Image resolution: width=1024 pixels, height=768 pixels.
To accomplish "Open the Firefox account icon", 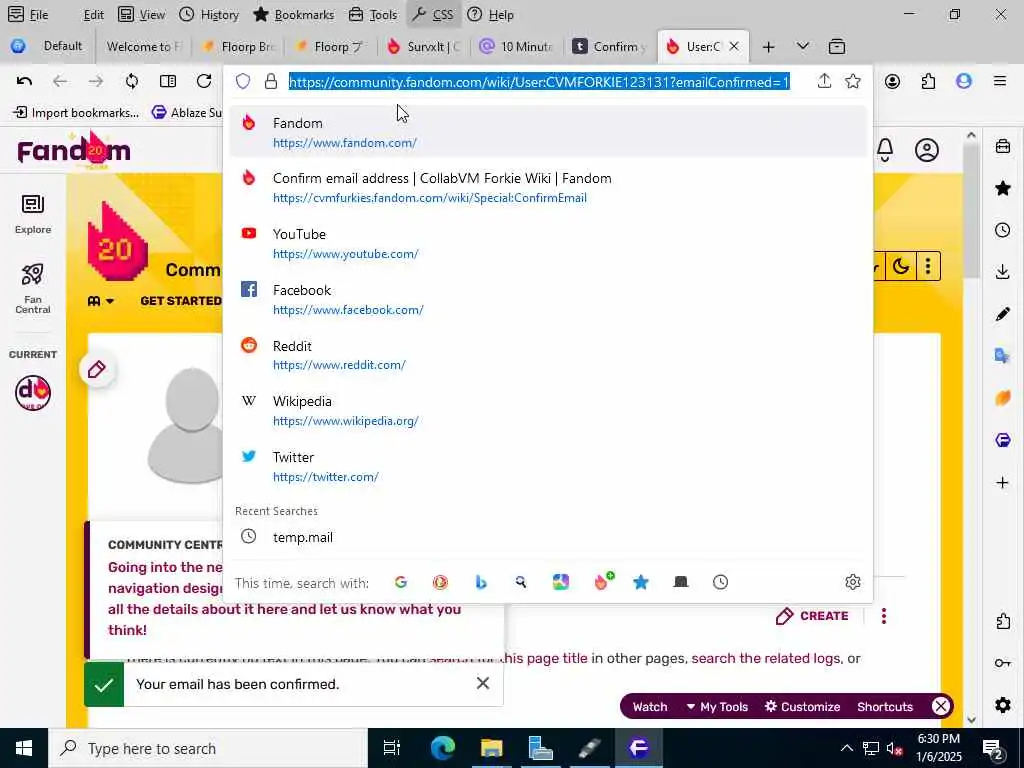I will 893,81.
